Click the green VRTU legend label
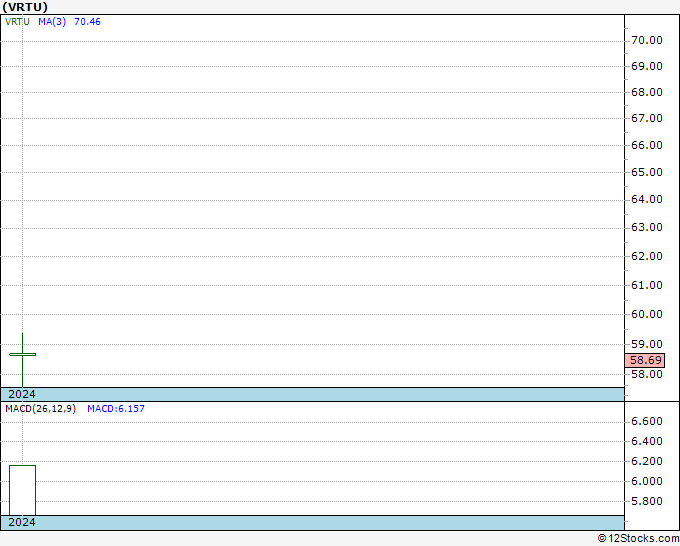680x546 pixels. pyautogui.click(x=17, y=22)
